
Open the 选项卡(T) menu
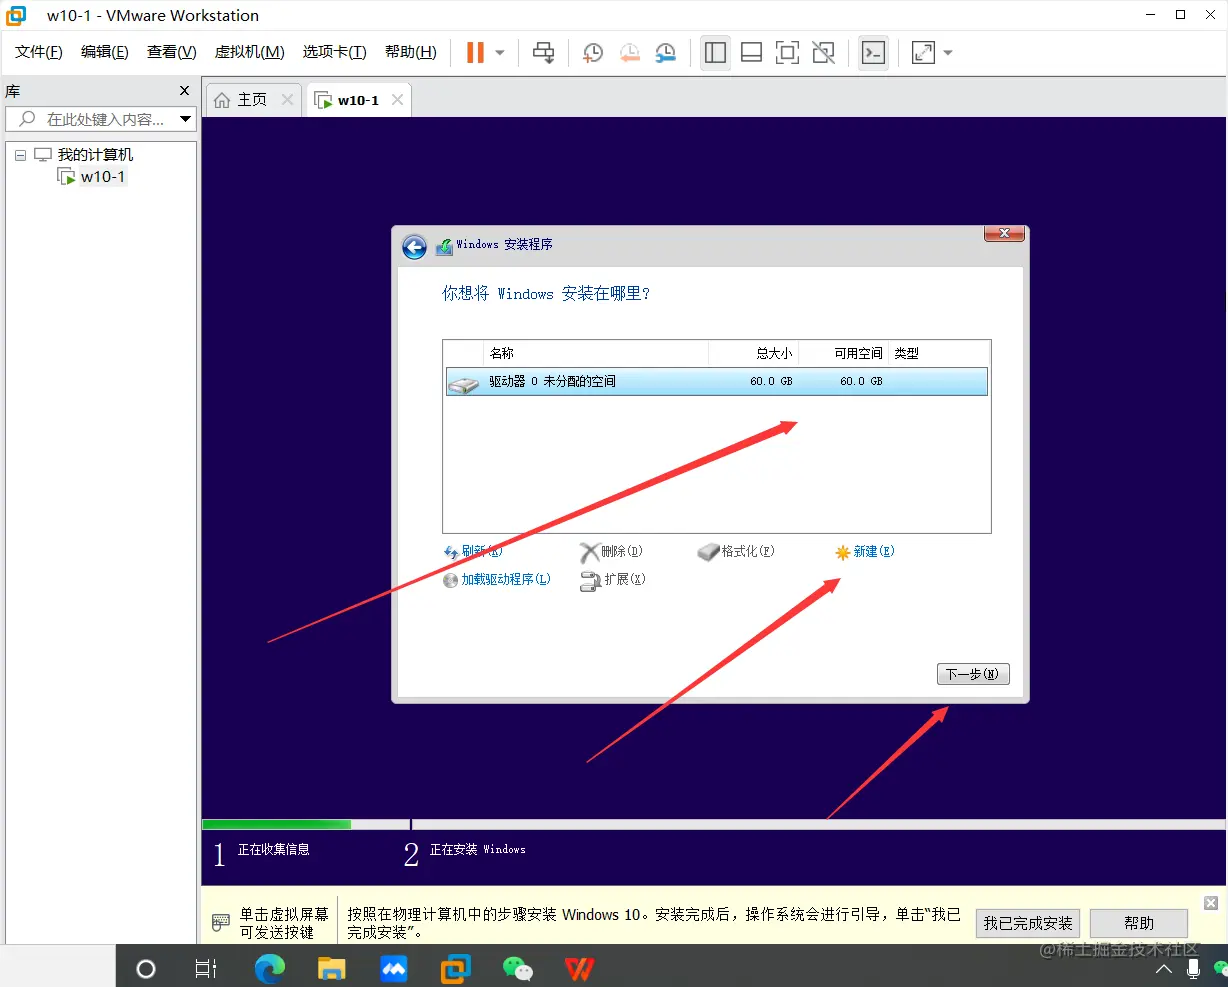click(x=334, y=52)
